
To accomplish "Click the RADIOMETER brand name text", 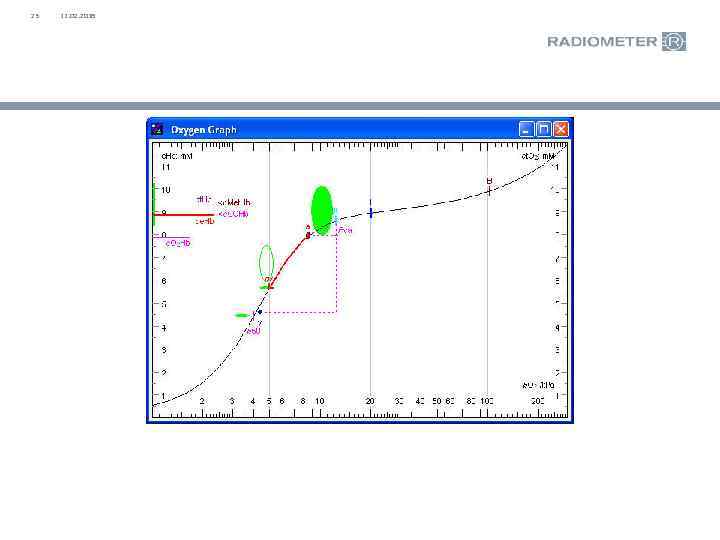I will tap(602, 42).
